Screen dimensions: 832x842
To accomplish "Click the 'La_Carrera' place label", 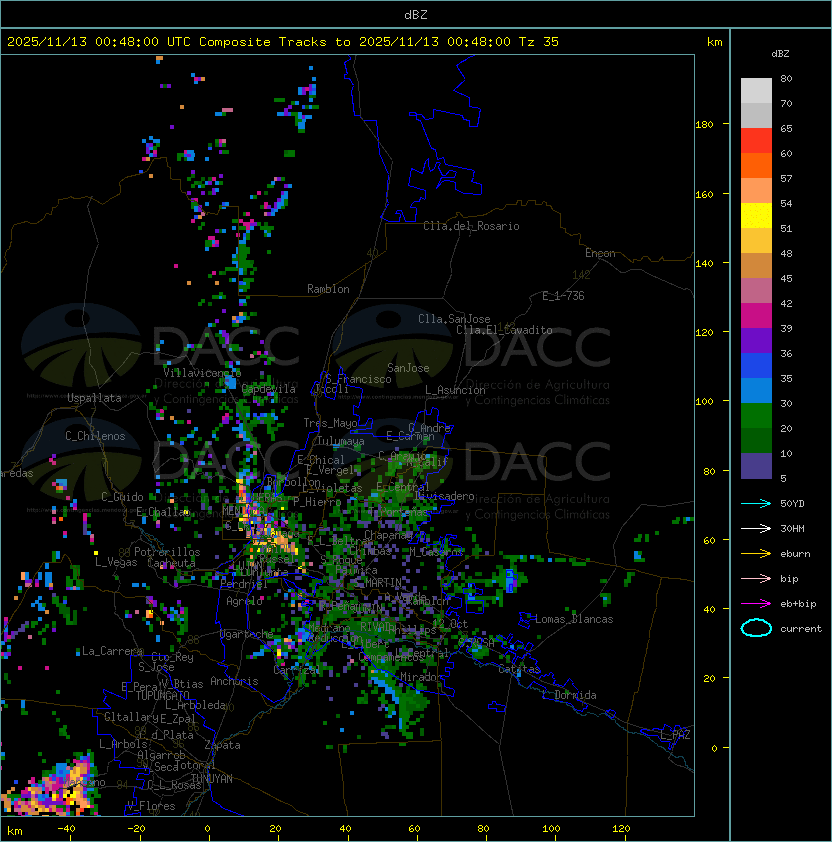I will pyautogui.click(x=112, y=651).
